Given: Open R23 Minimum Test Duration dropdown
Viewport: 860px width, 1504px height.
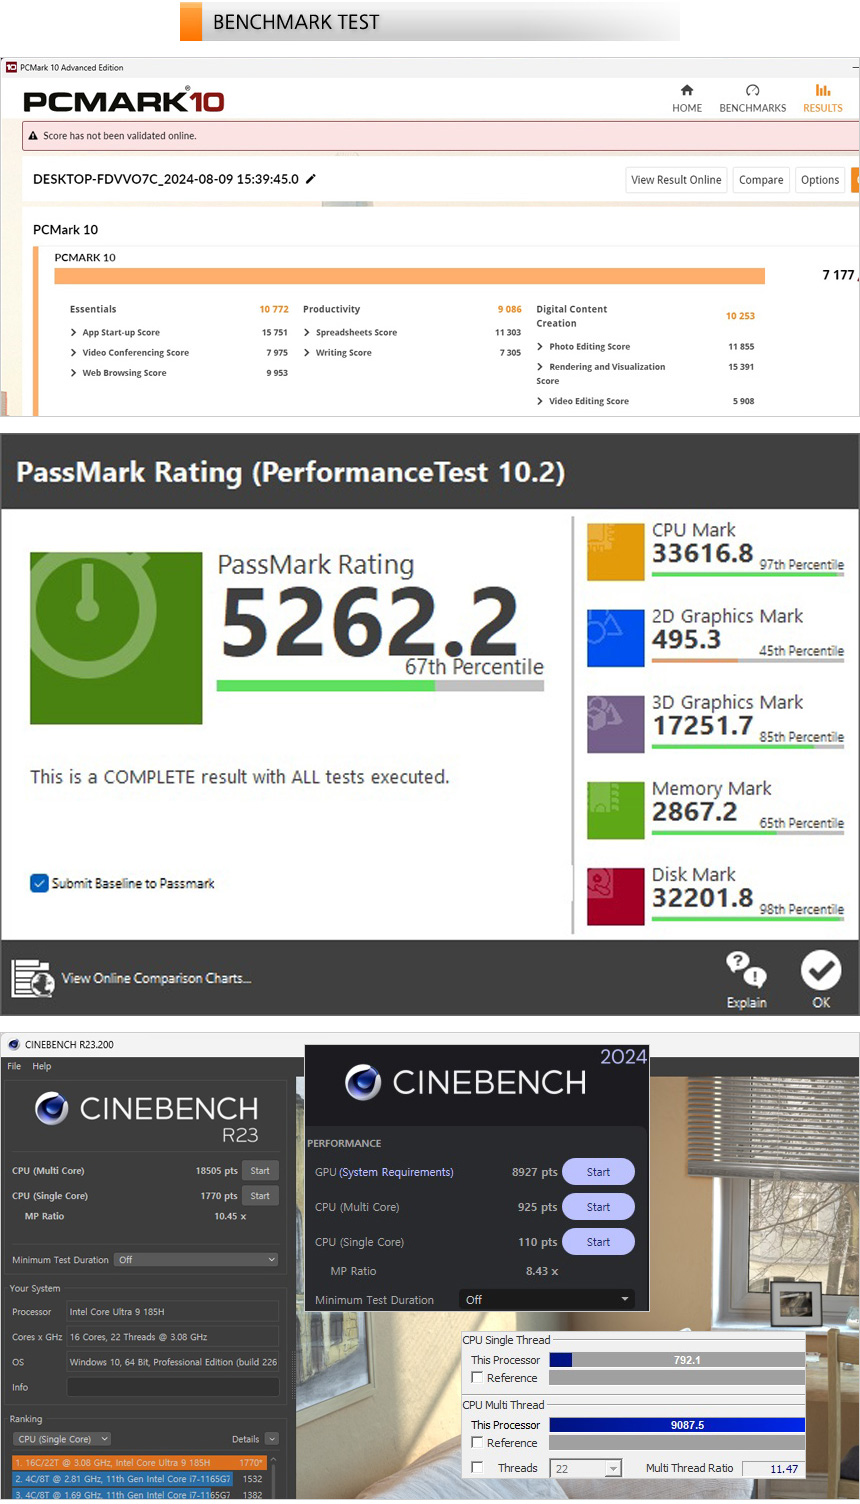Looking at the screenshot, I should pos(196,1260).
